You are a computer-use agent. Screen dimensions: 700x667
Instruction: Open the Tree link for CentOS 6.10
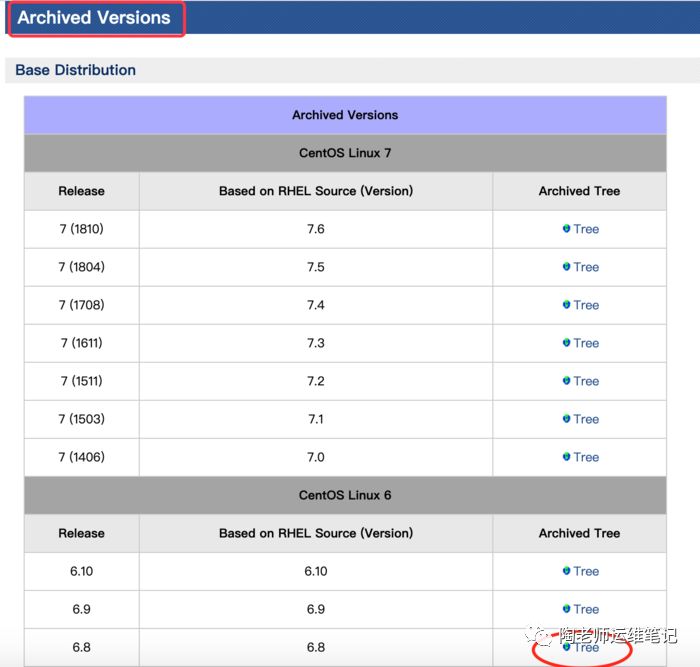point(586,571)
